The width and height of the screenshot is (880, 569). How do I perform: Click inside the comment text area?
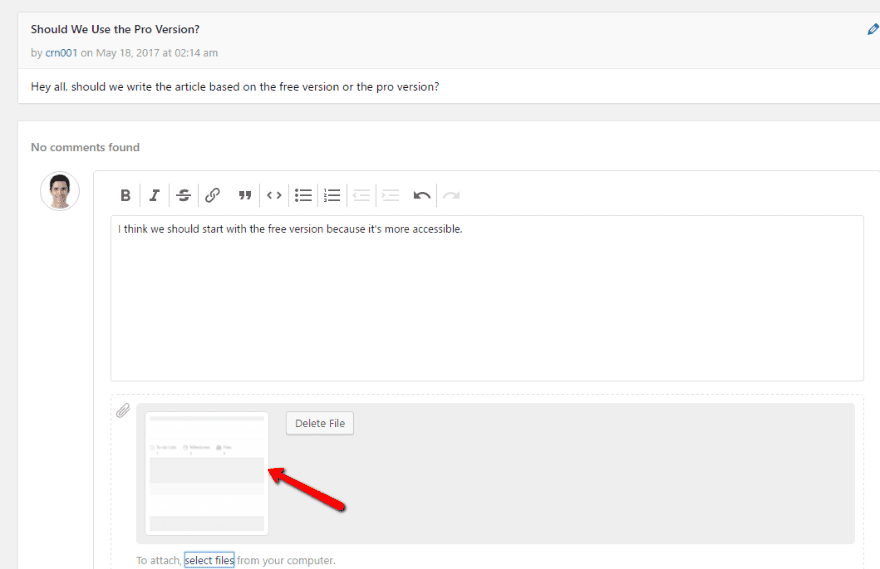[487, 298]
